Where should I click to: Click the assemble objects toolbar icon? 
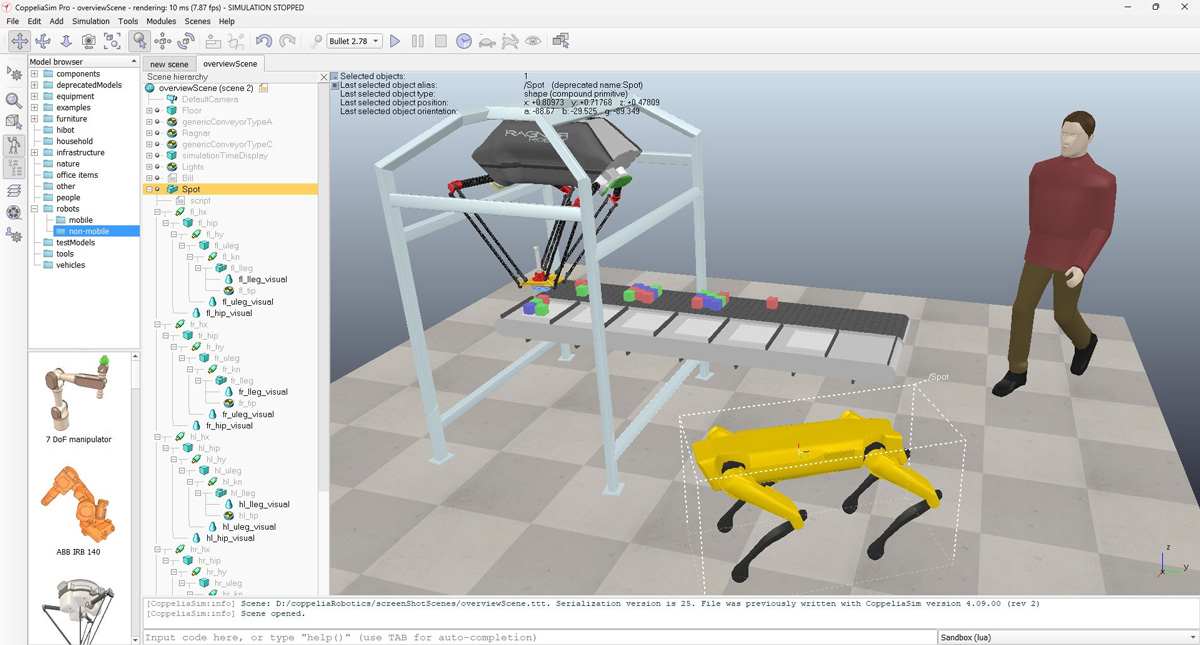click(213, 41)
